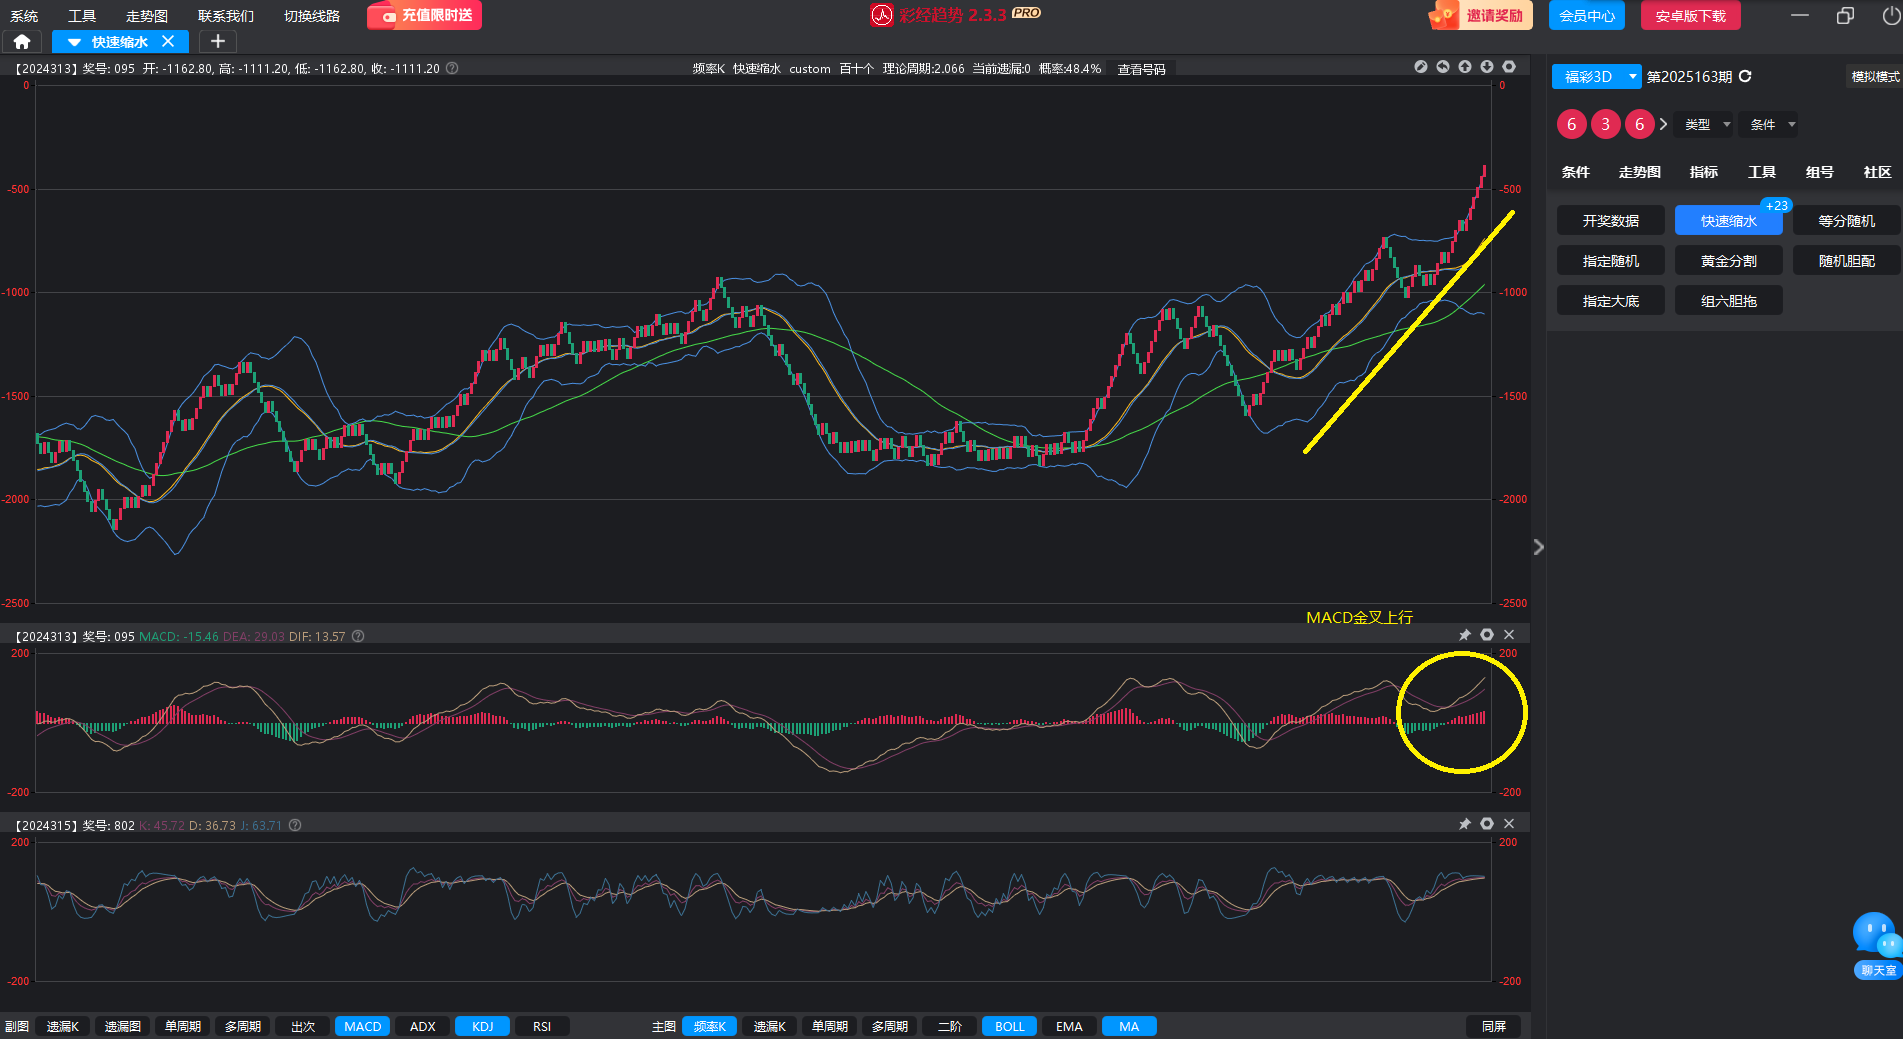The image size is (1903, 1039).
Task: Select 黄金分割 tool button
Action: click(x=1729, y=260)
